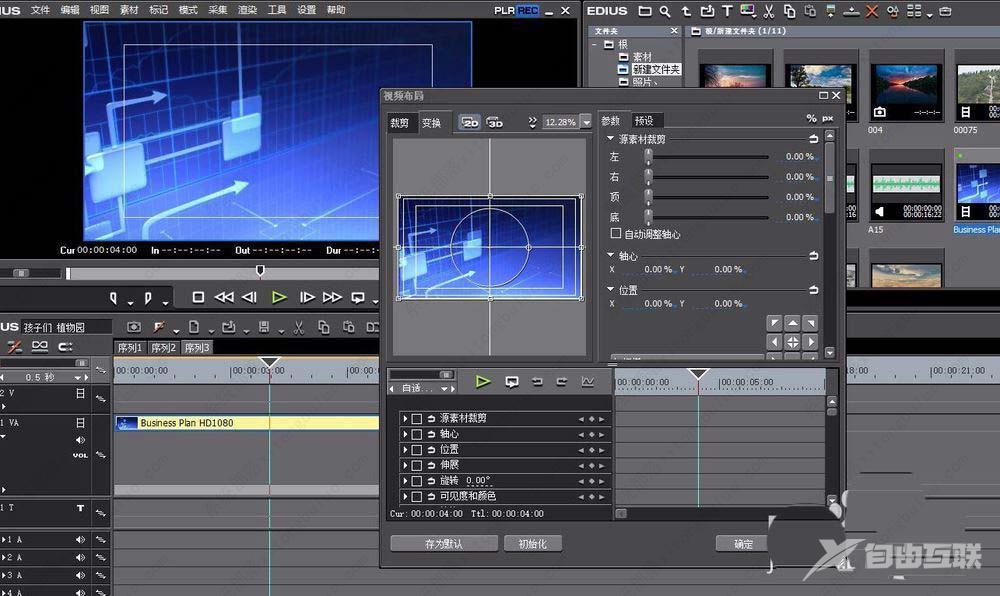
Task: Select the 序列2 timeline tab
Action: (x=163, y=347)
